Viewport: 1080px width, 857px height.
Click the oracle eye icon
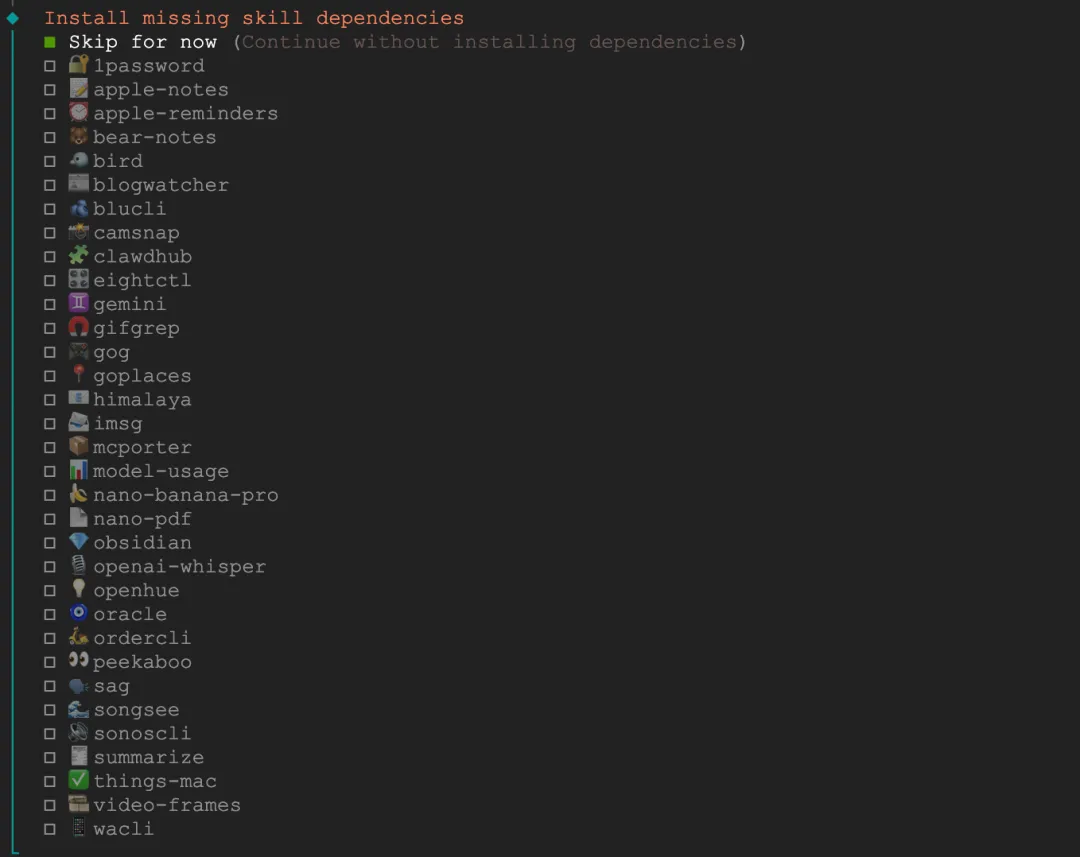point(79,614)
